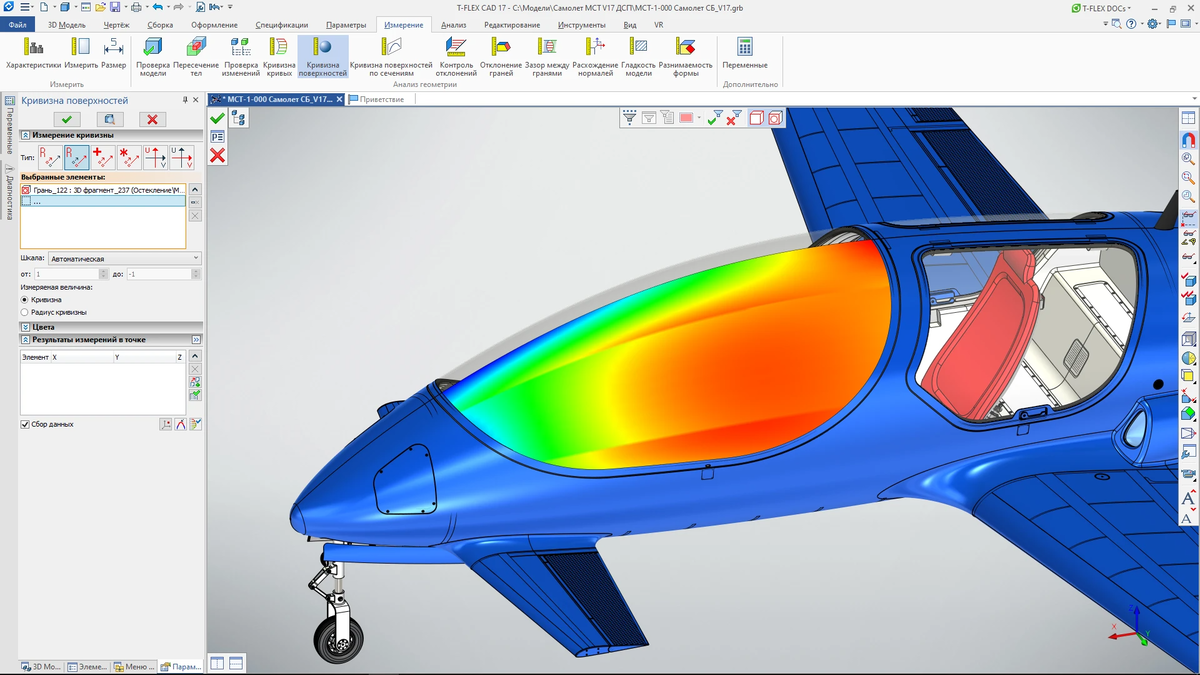Viewport: 1200px width, 675px height.
Task: Cancel with red X button in panel
Action: point(152,119)
